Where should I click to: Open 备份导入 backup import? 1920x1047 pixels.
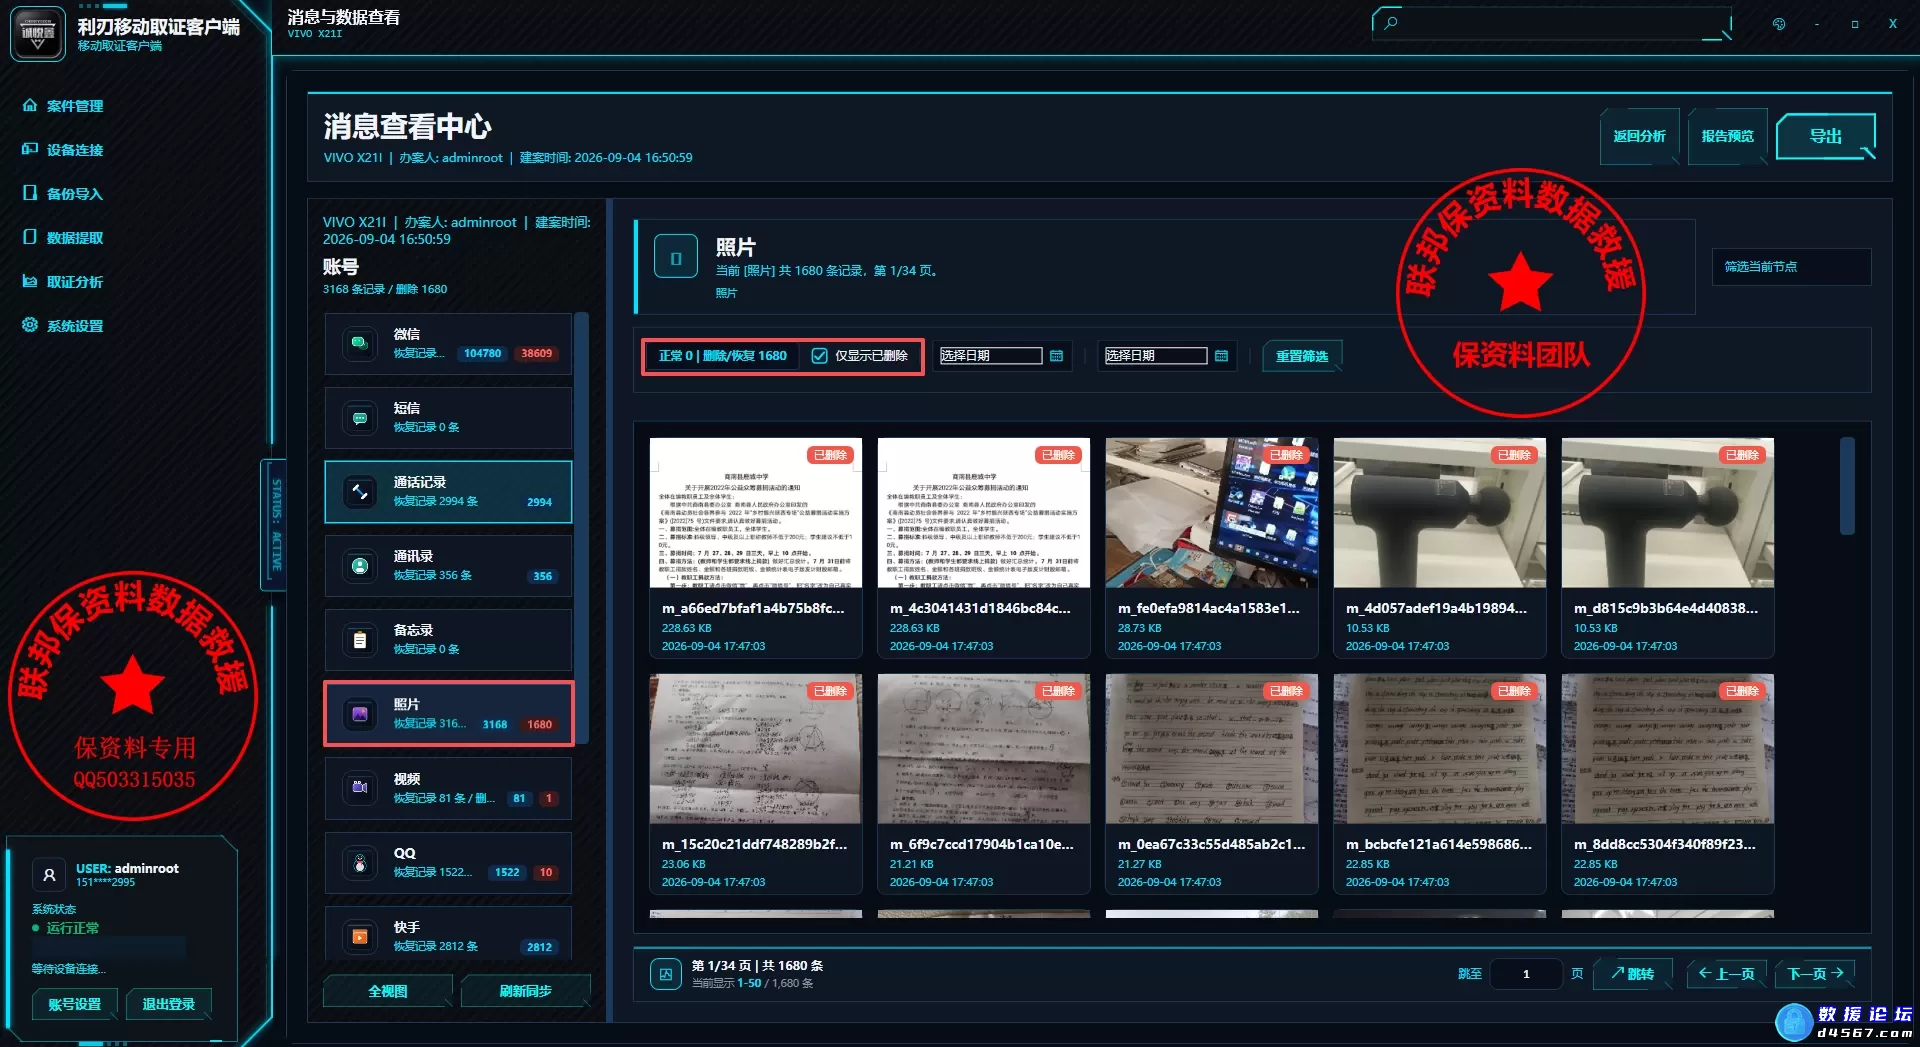[x=63, y=194]
